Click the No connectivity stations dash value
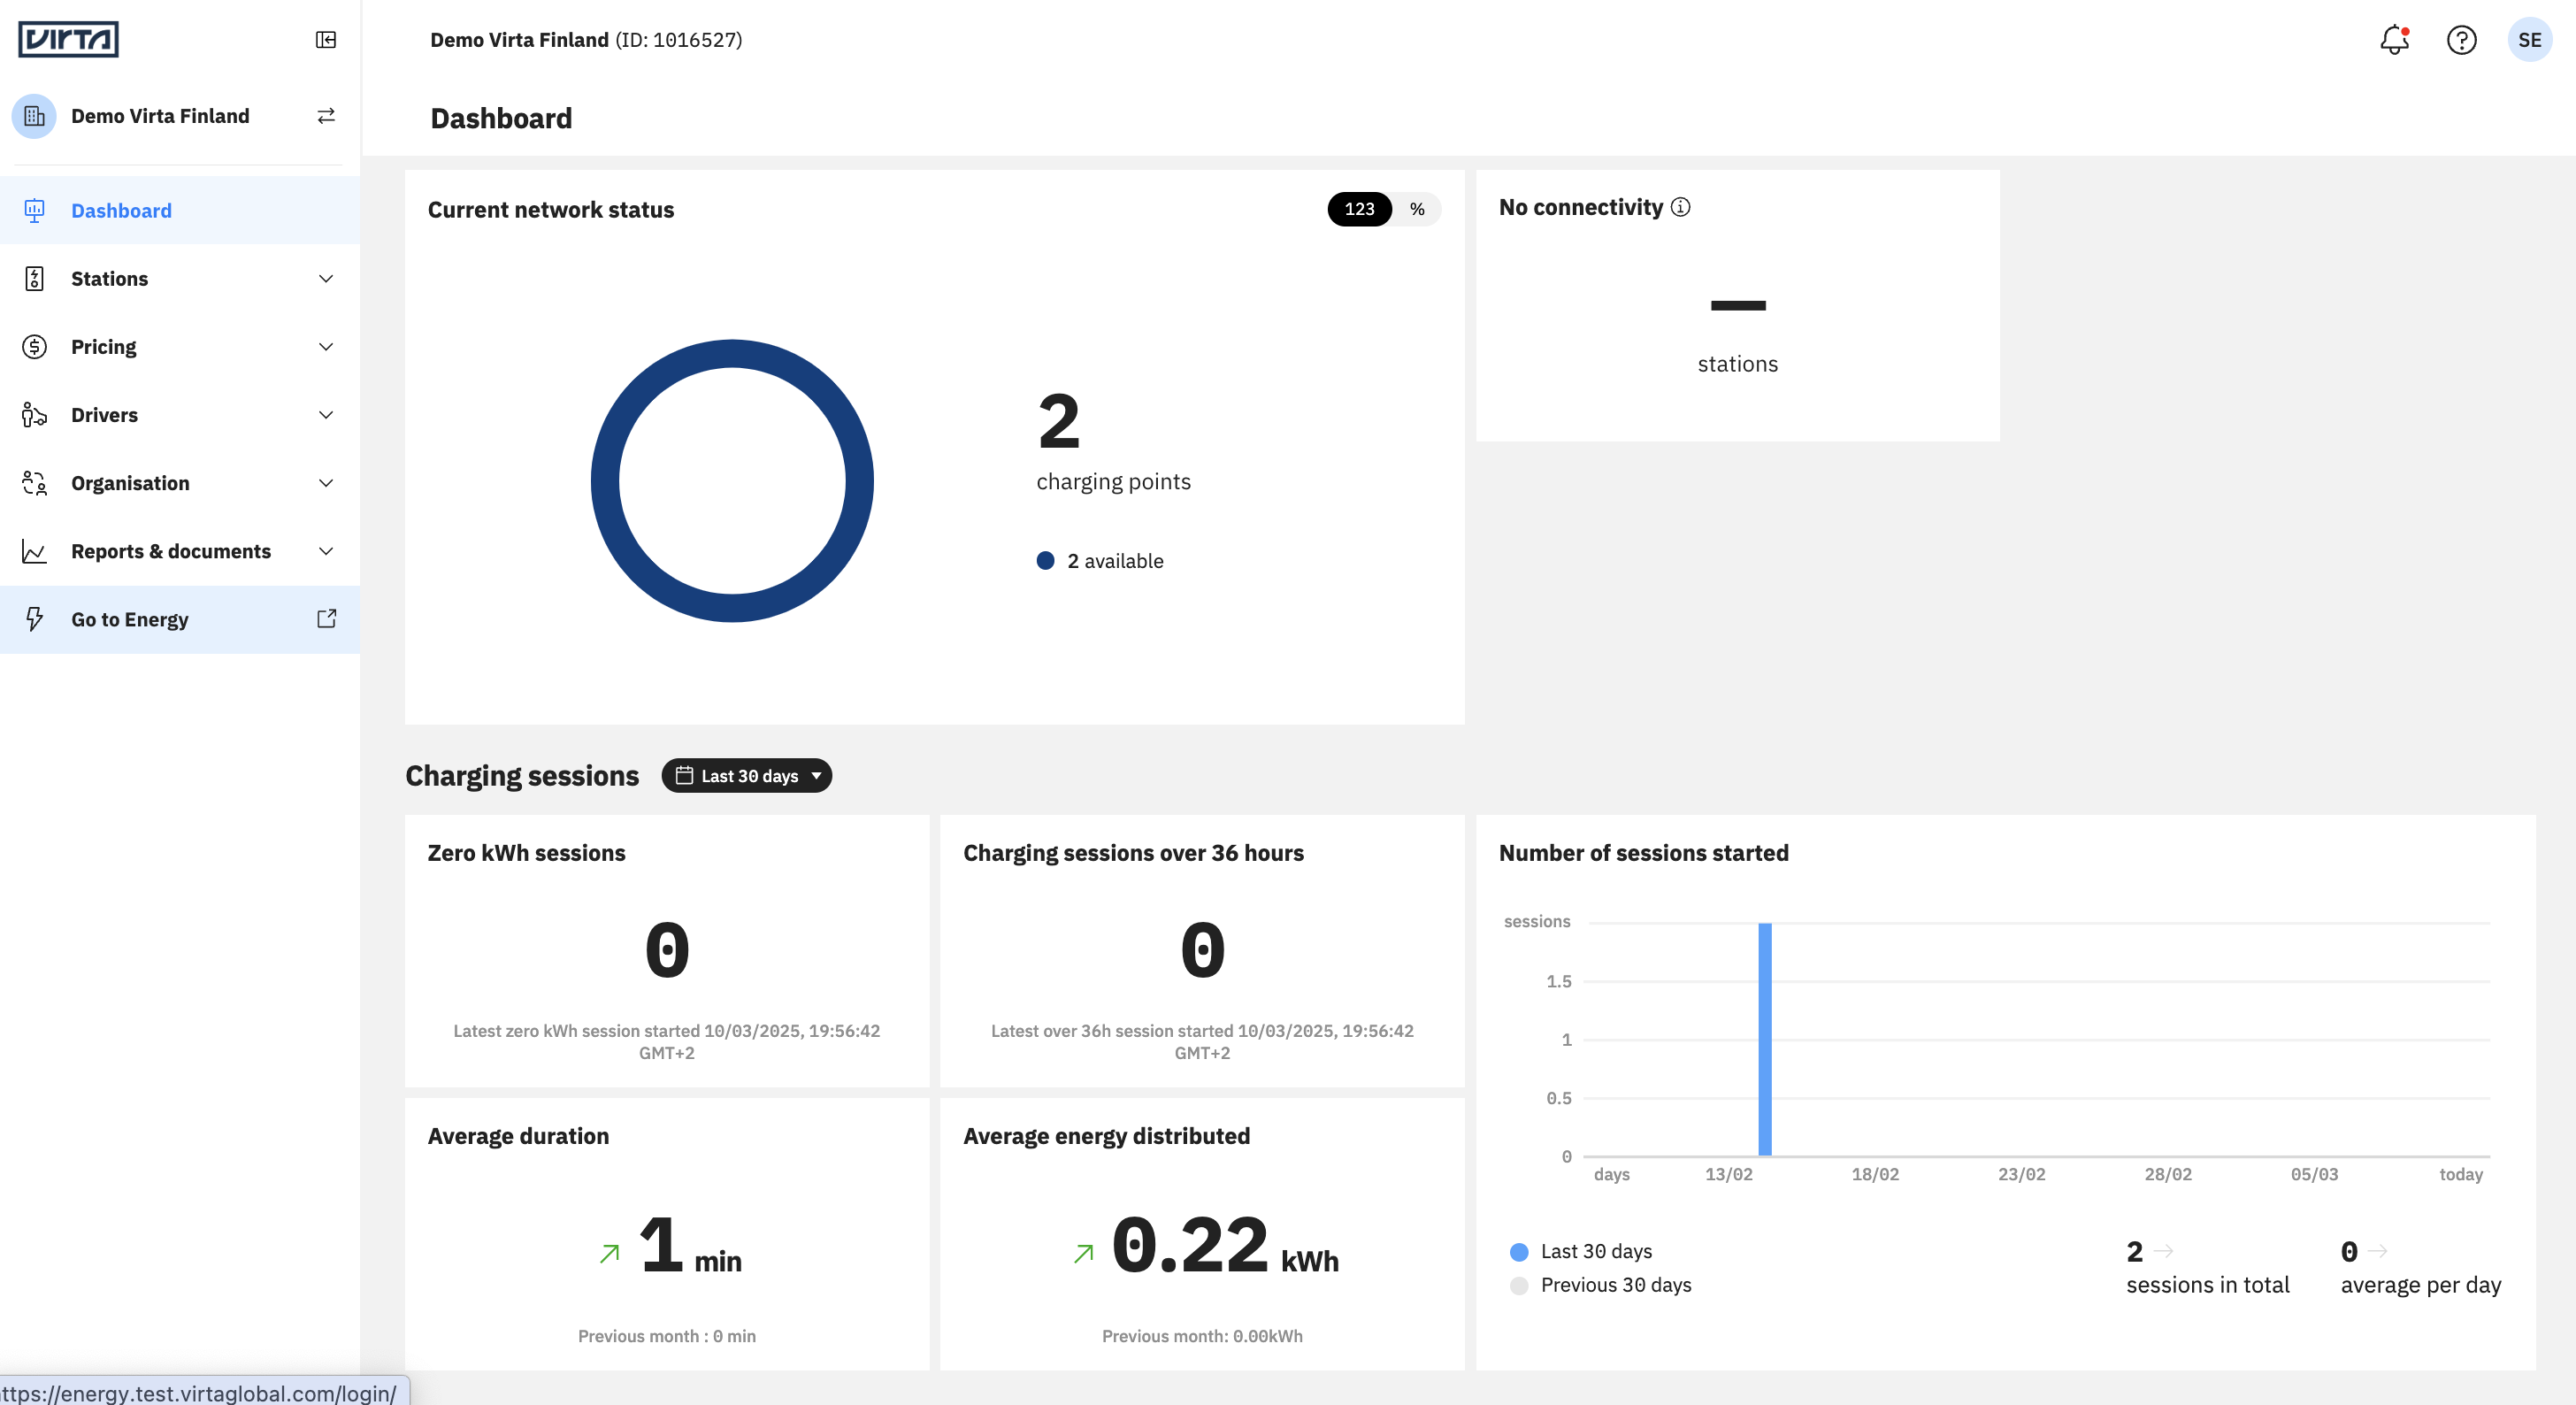The image size is (2576, 1405). point(1738,306)
